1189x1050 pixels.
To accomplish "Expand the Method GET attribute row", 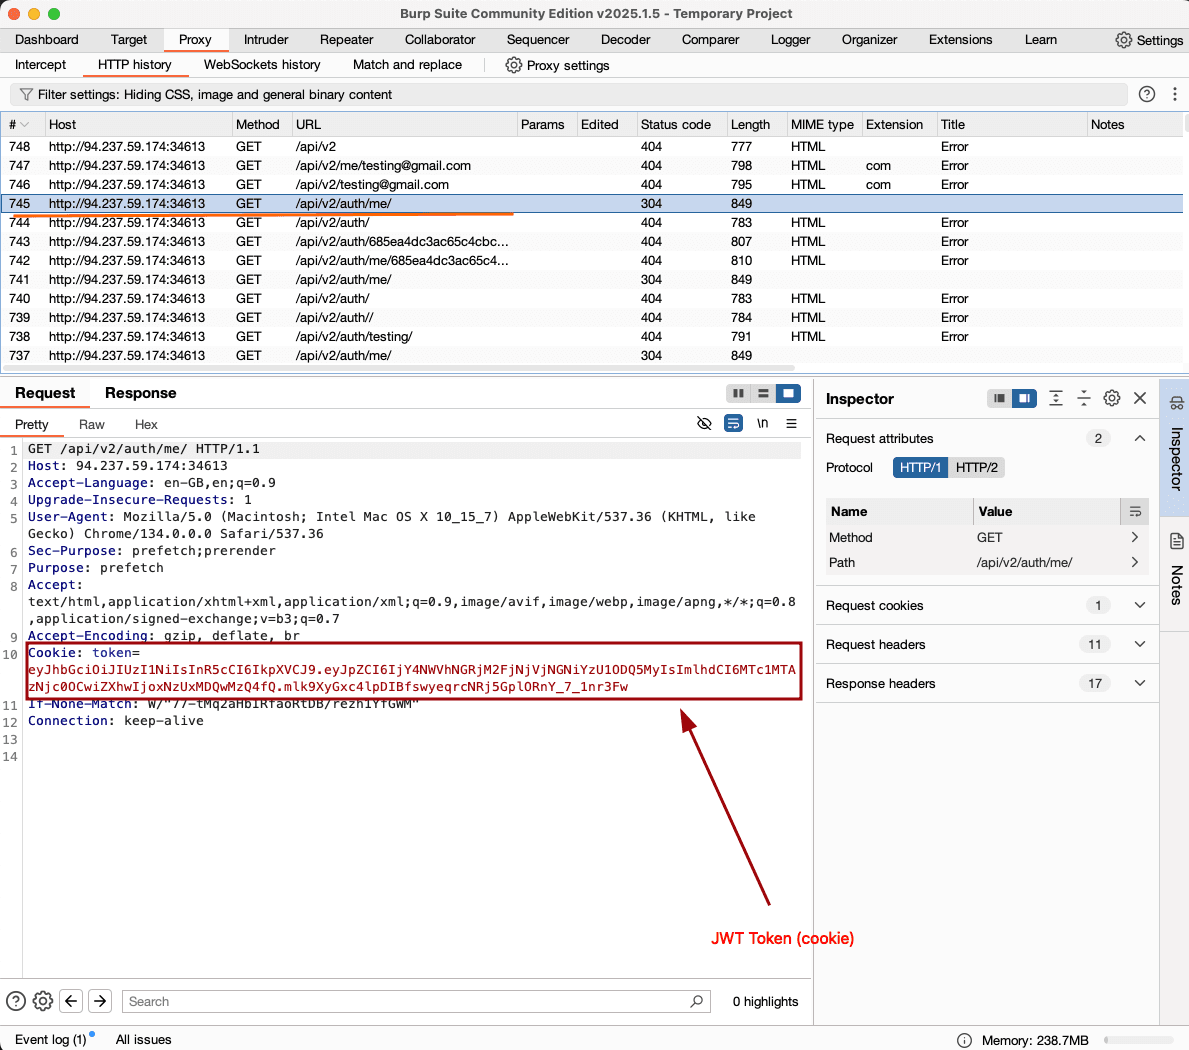I will click(1134, 537).
